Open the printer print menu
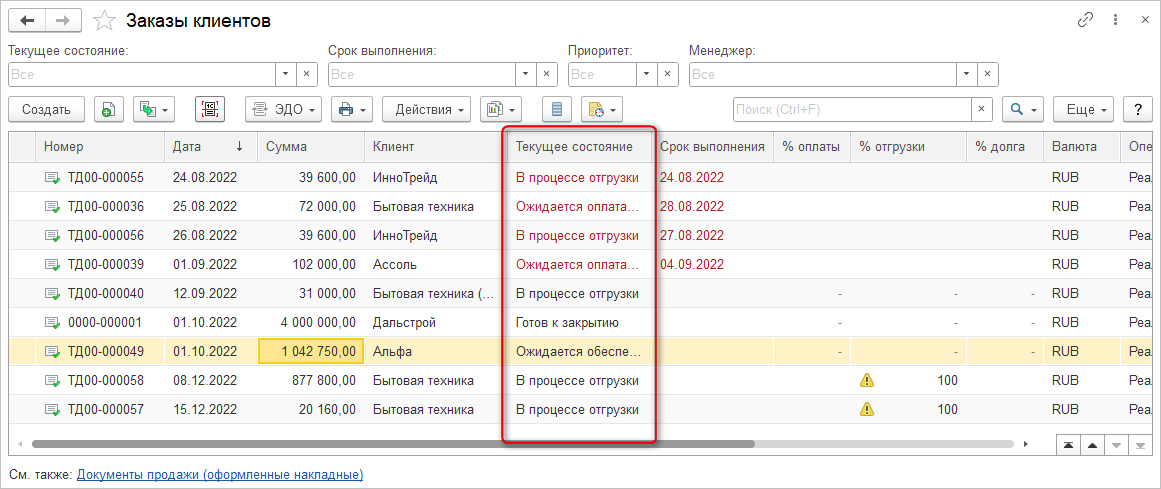Image resolution: width=1161 pixels, height=489 pixels. pos(352,110)
